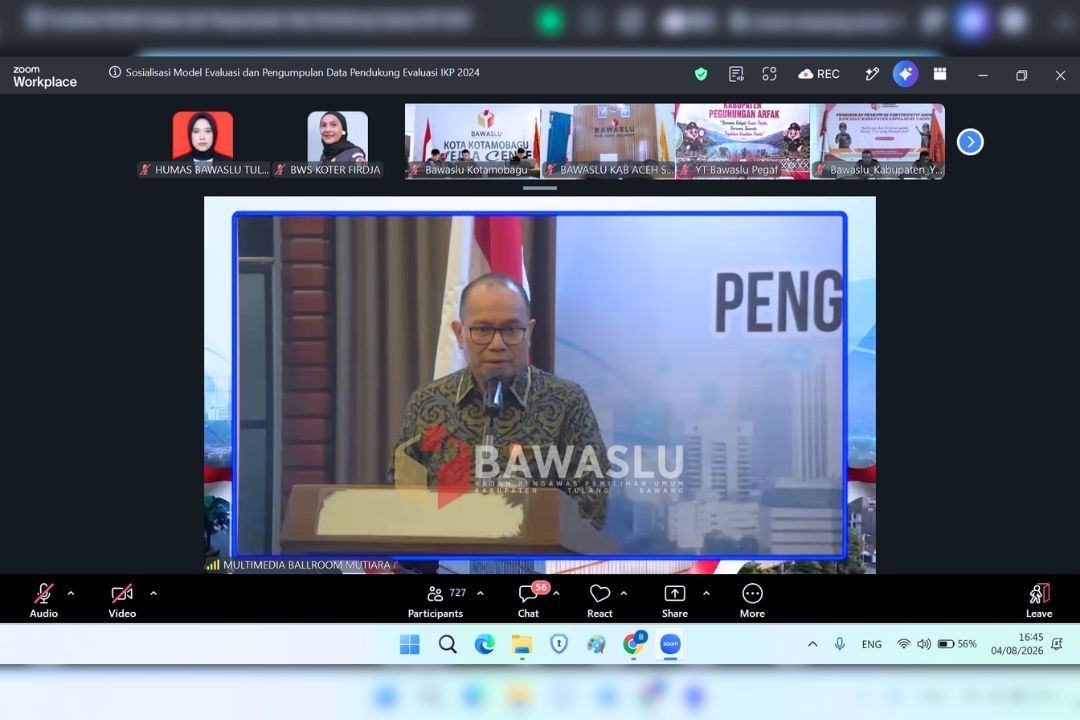Viewport: 1080px width, 720px height.
Task: Expand the caret next to Participants
Action: (x=480, y=593)
